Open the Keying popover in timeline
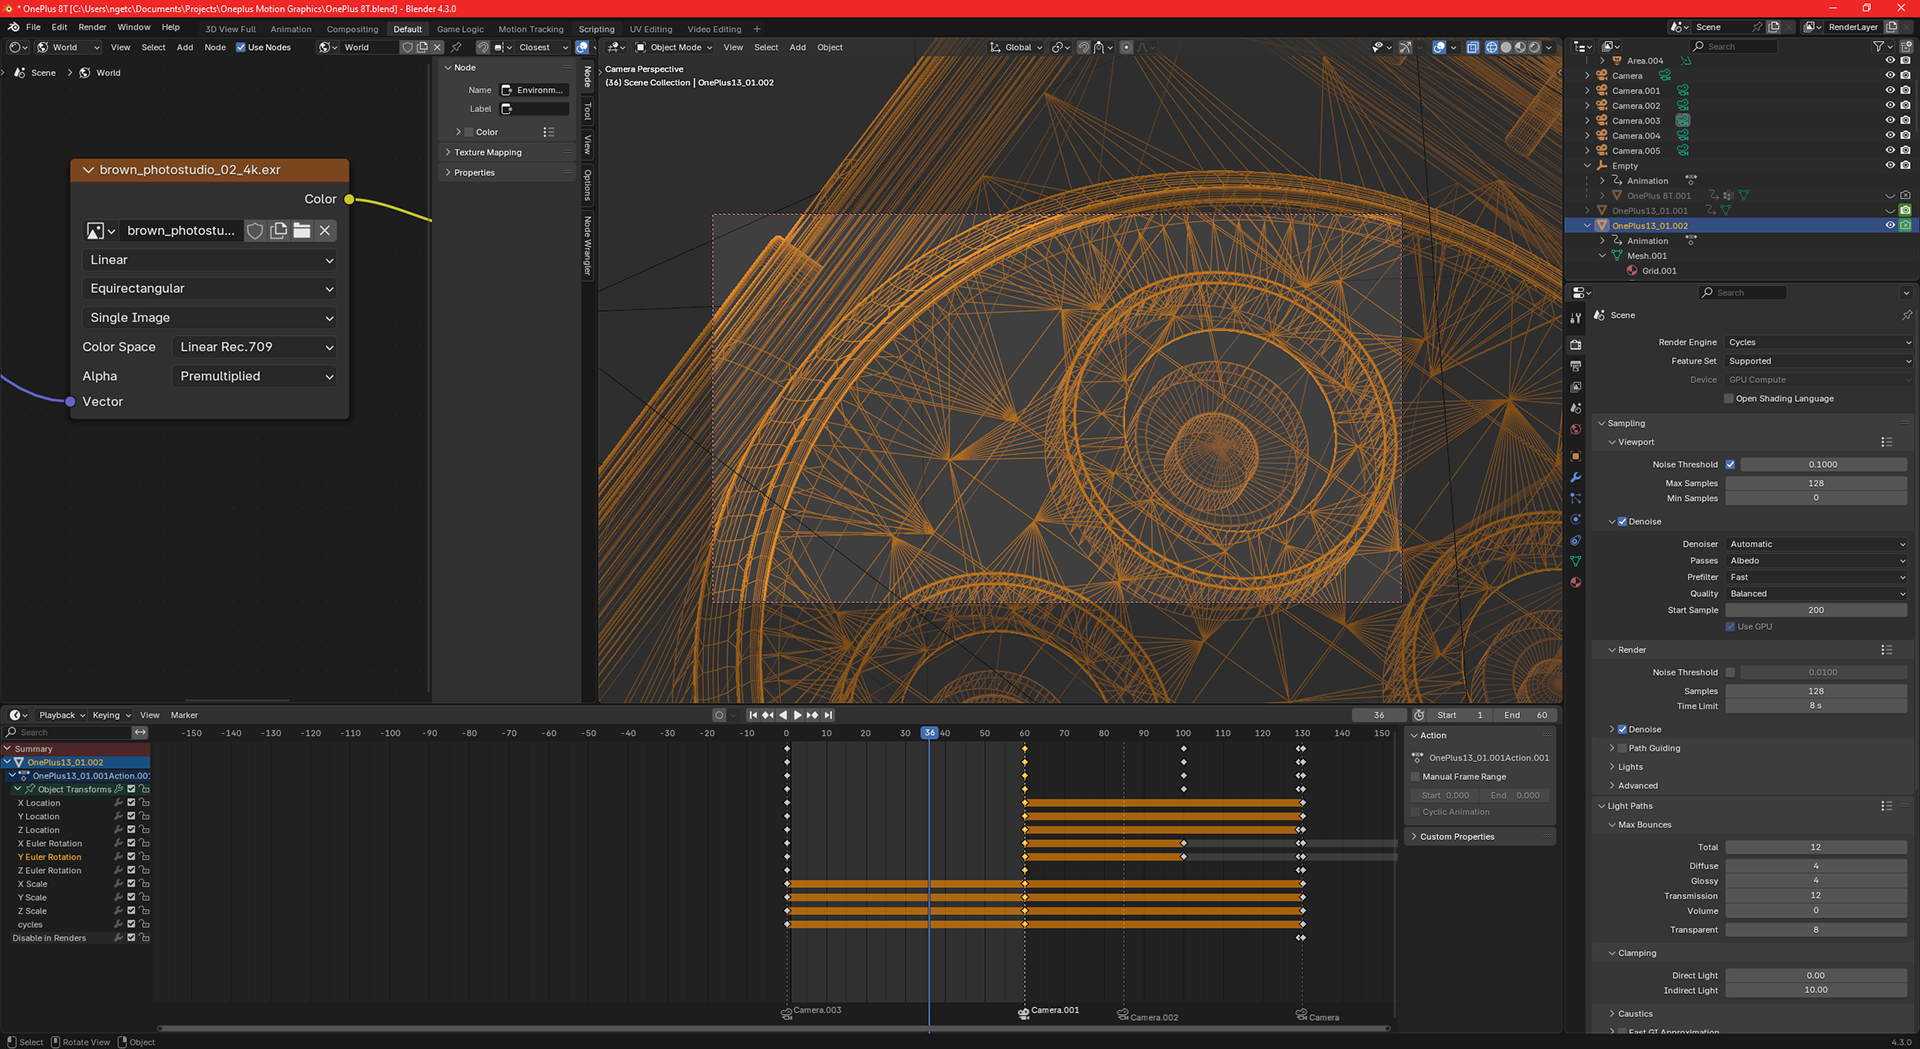Viewport: 1920px width, 1049px height. pos(110,715)
